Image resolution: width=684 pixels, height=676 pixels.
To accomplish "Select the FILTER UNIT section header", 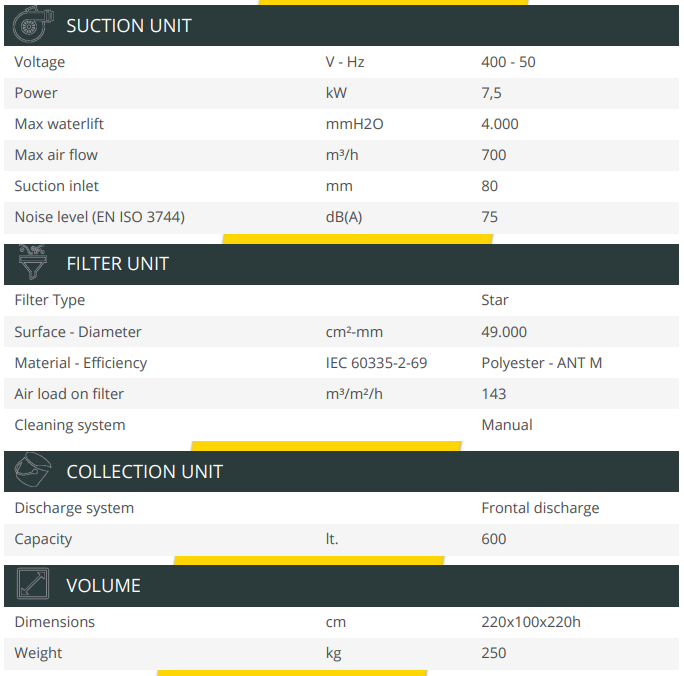I will point(117,264).
